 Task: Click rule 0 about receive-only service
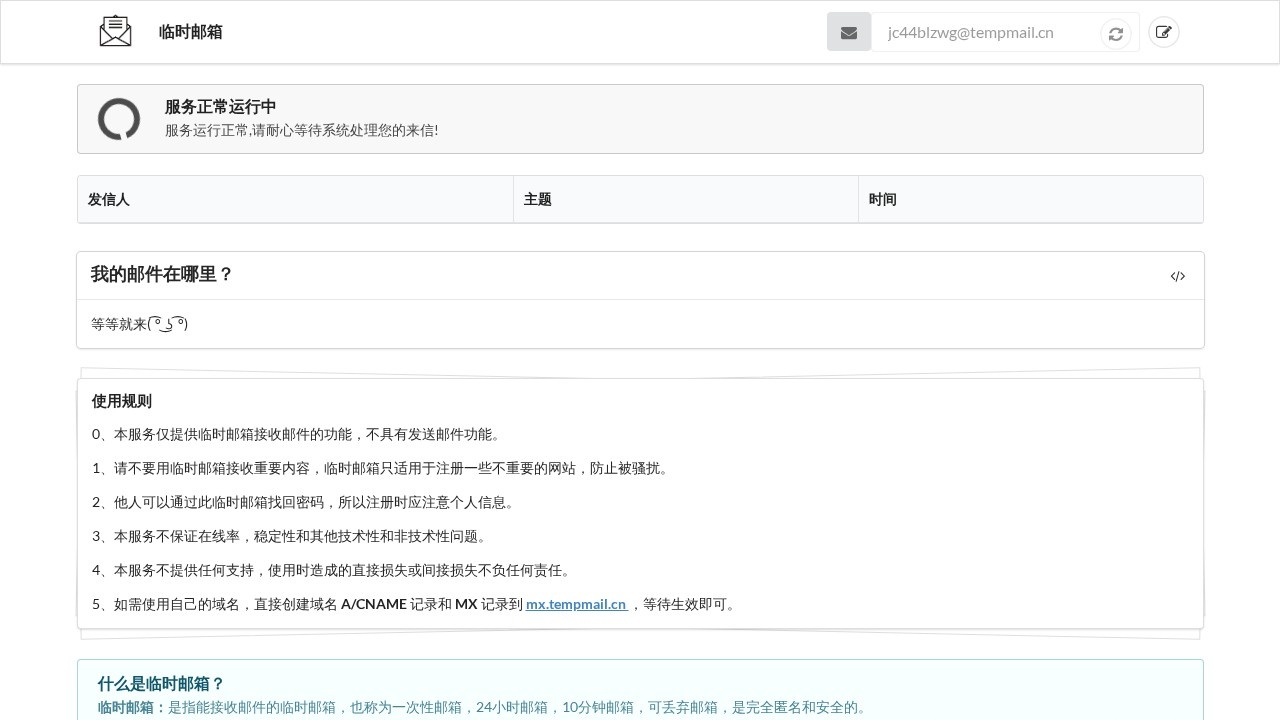(x=298, y=434)
